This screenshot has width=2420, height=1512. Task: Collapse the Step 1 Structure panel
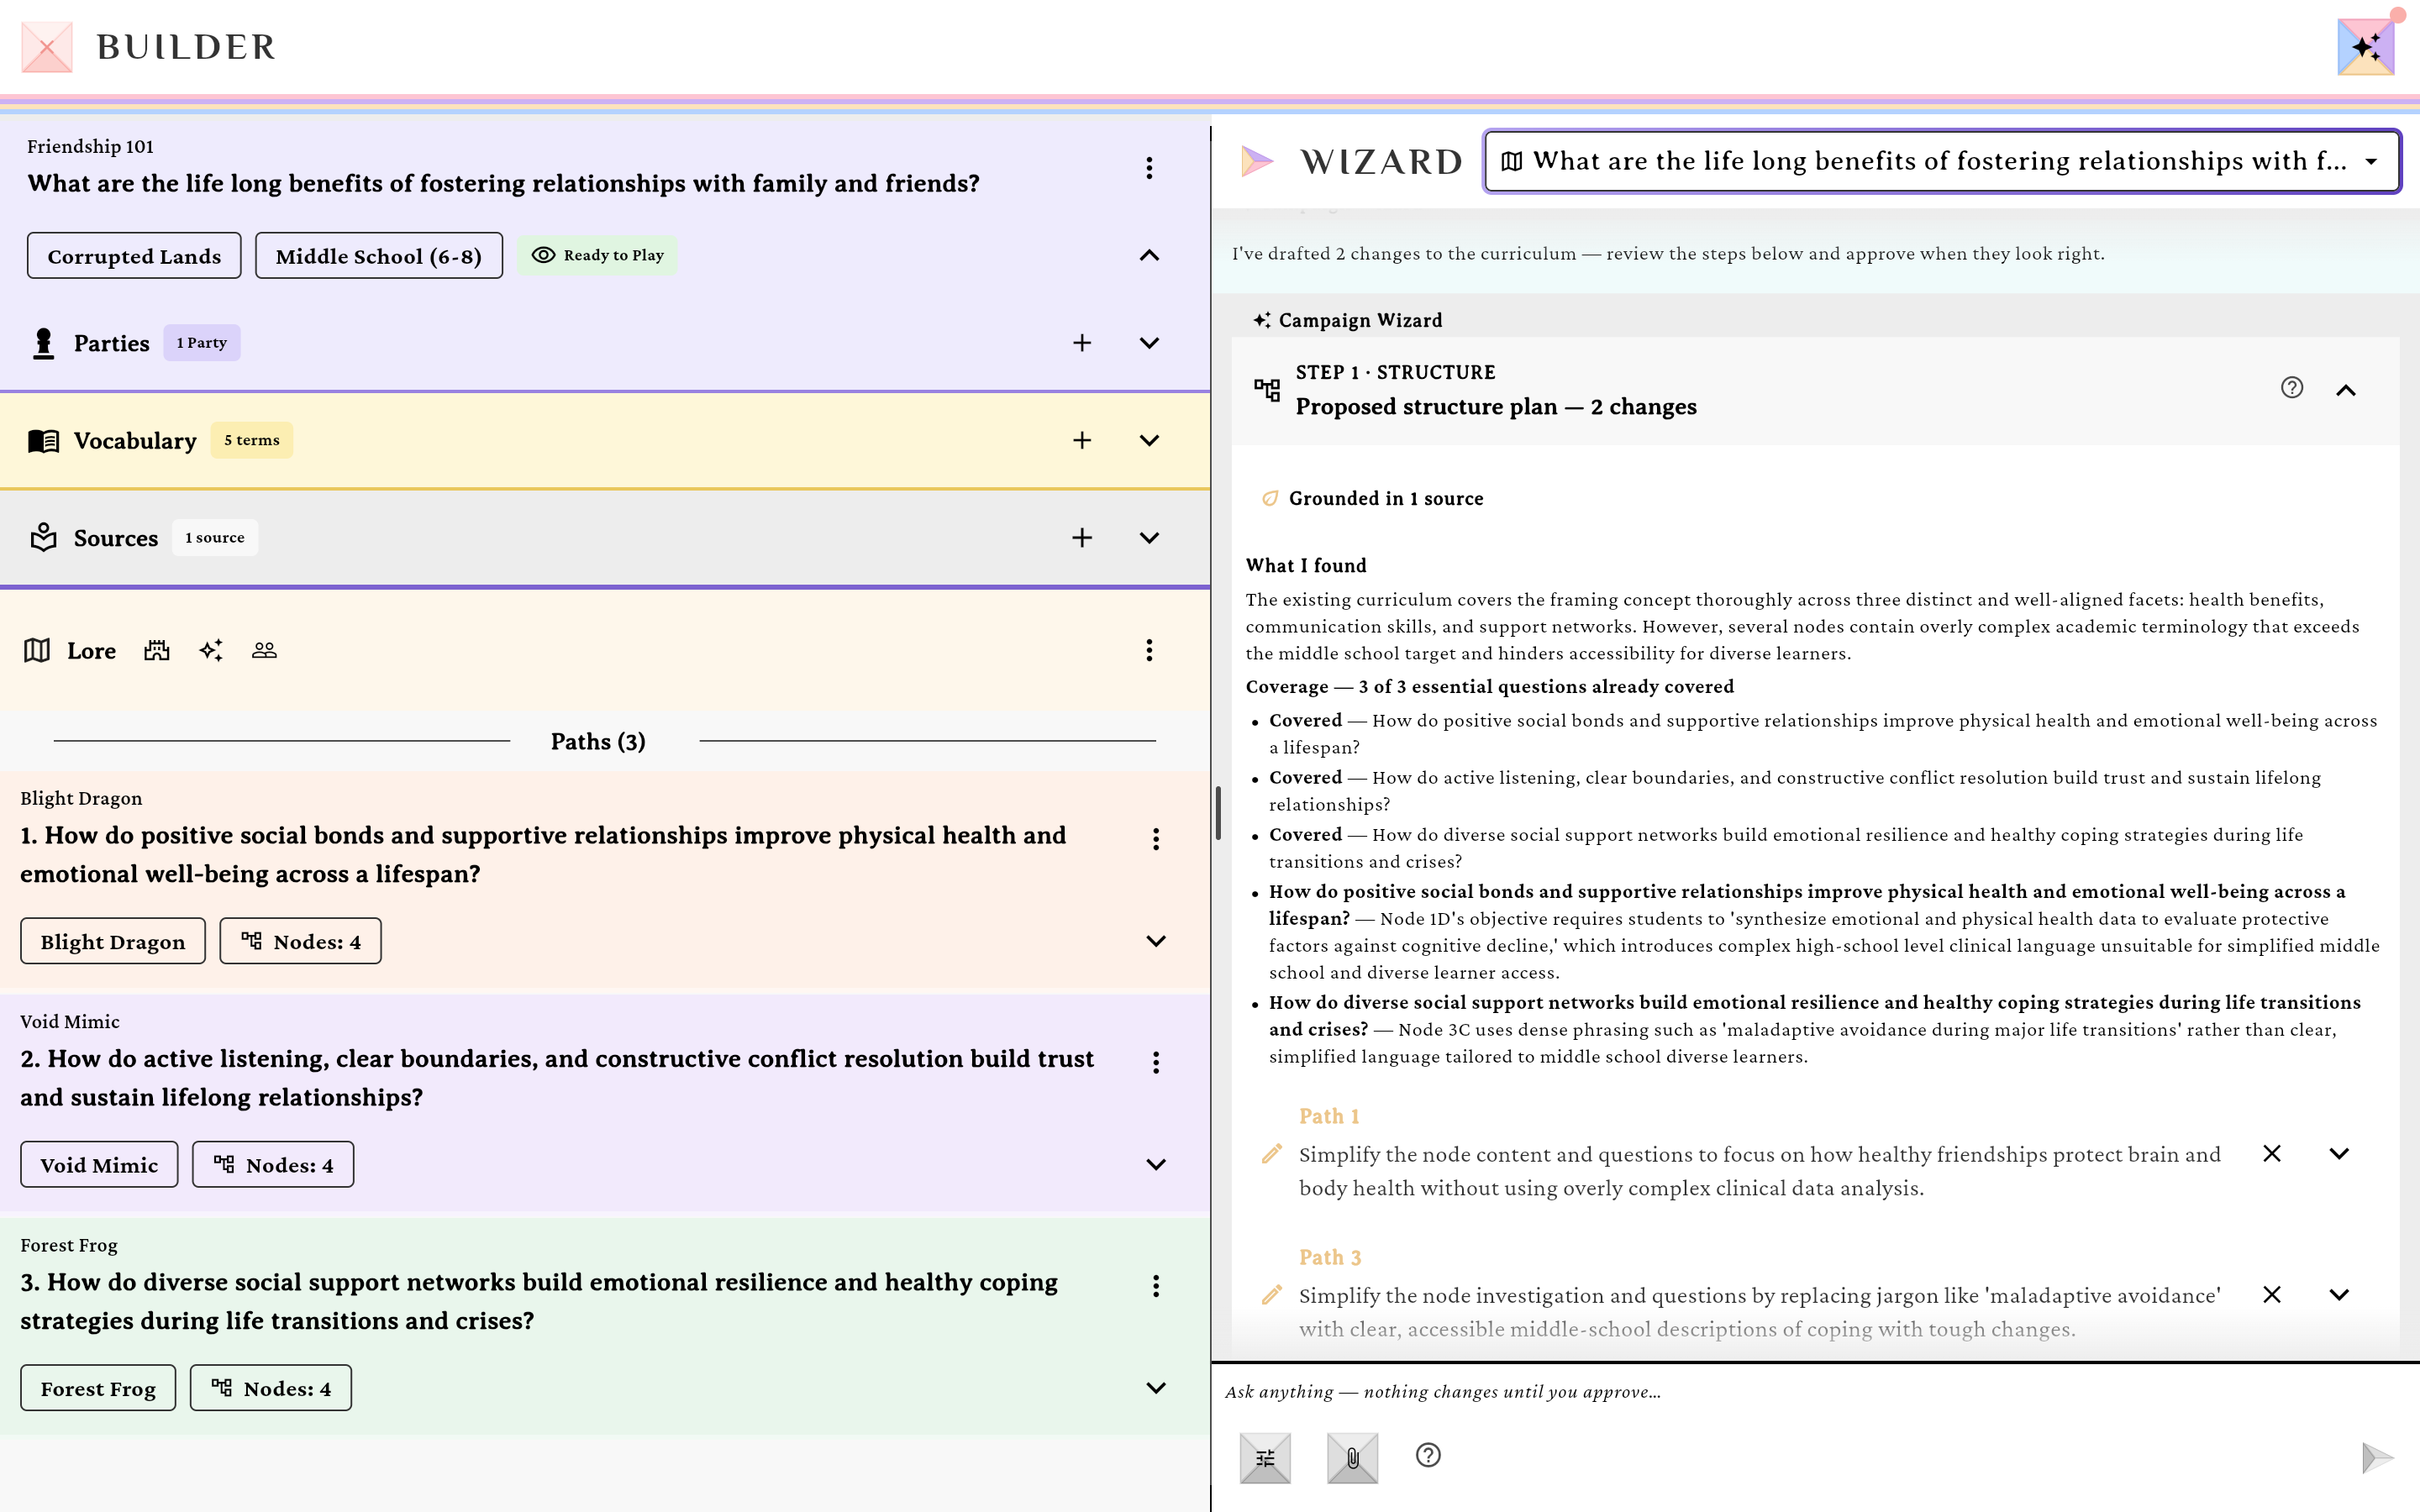[2346, 390]
